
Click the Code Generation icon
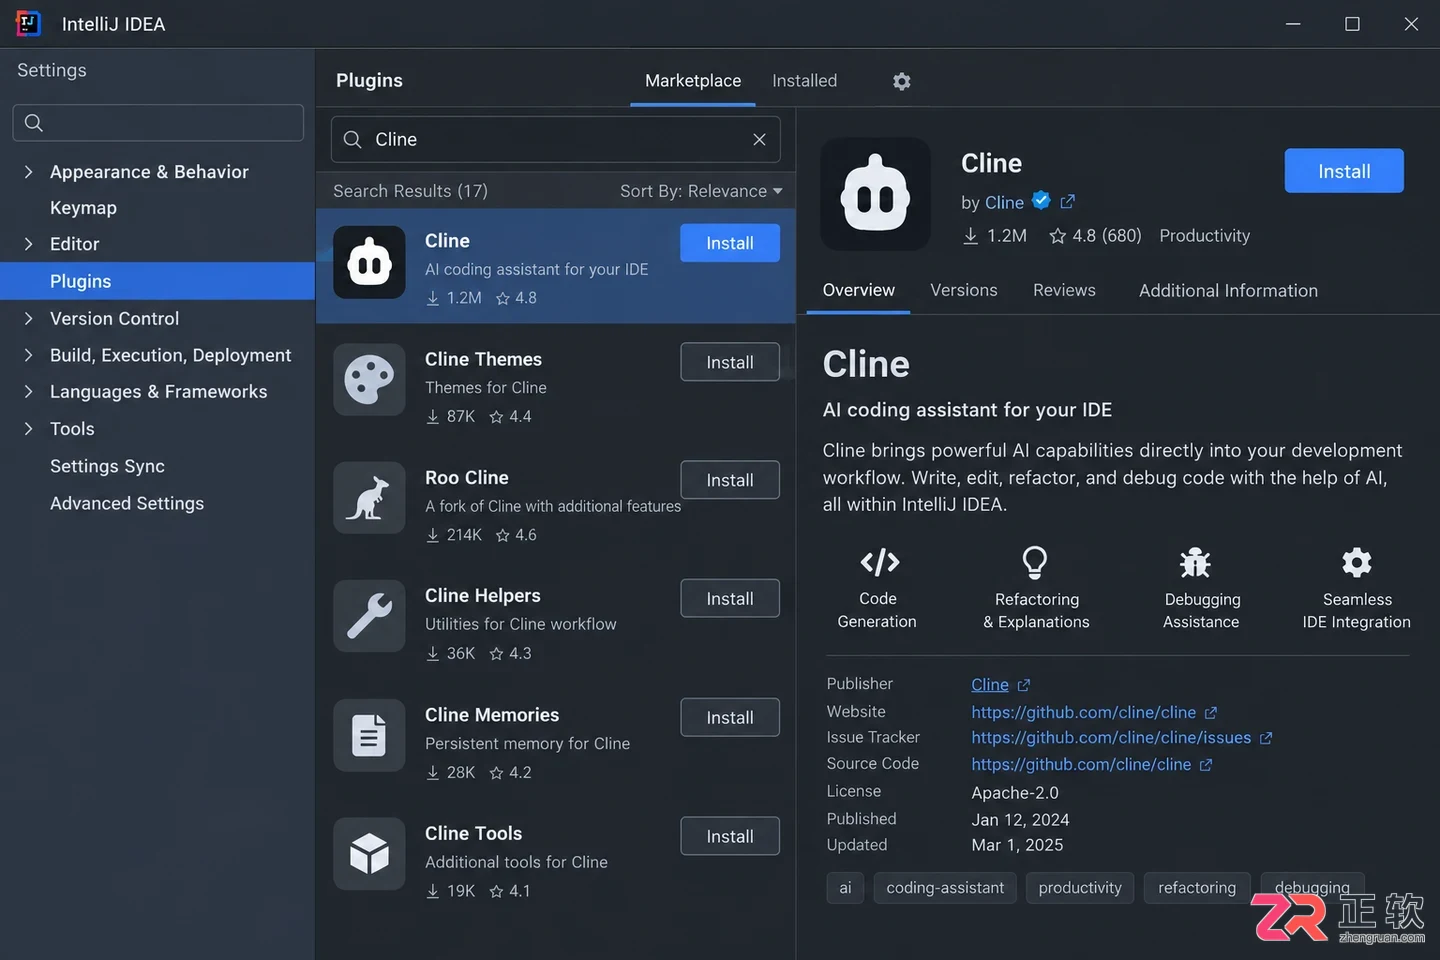click(879, 563)
